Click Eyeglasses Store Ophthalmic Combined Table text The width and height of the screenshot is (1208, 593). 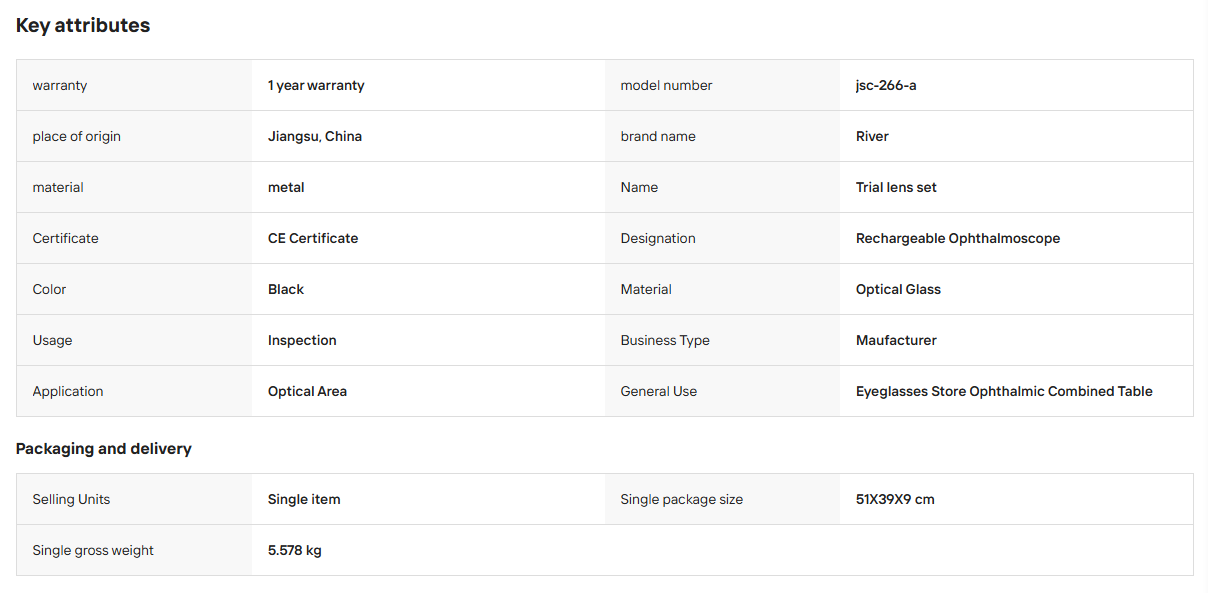(x=1004, y=392)
